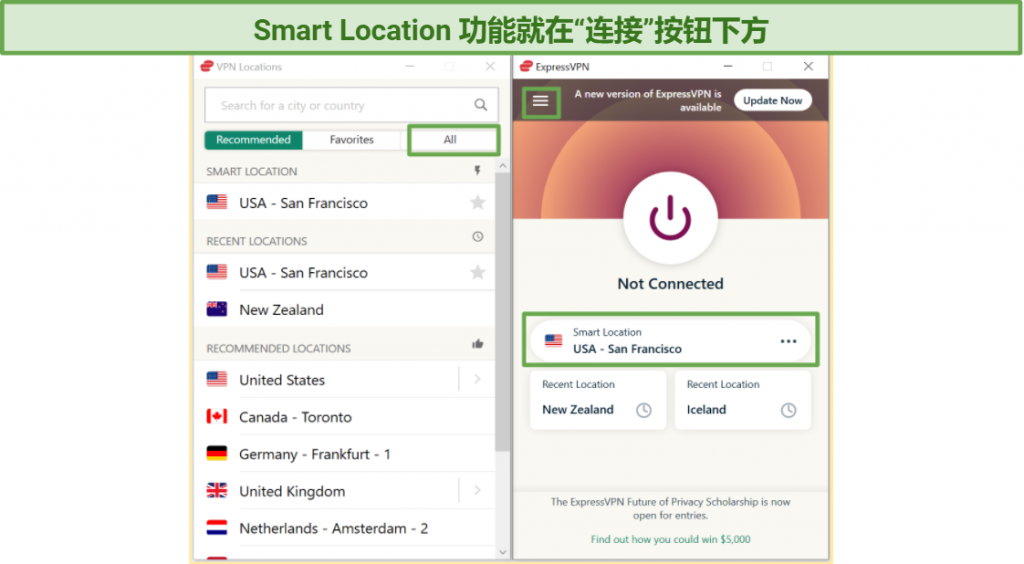Switch to the Recommended tab
Image resolution: width=1024 pixels, height=564 pixels.
(x=253, y=140)
